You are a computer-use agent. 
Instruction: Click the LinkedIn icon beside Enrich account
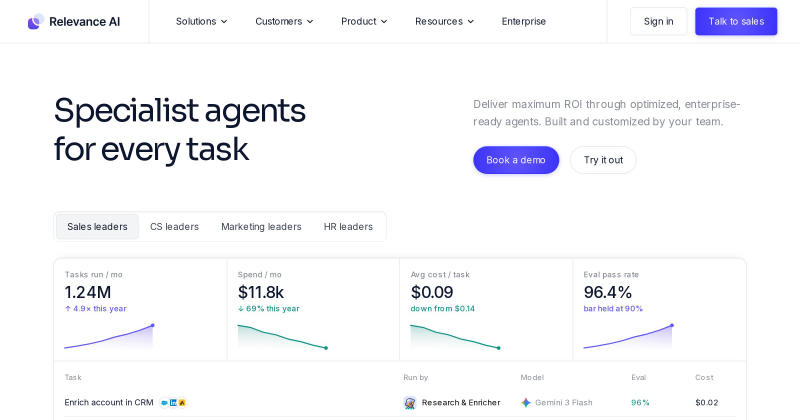coord(173,403)
